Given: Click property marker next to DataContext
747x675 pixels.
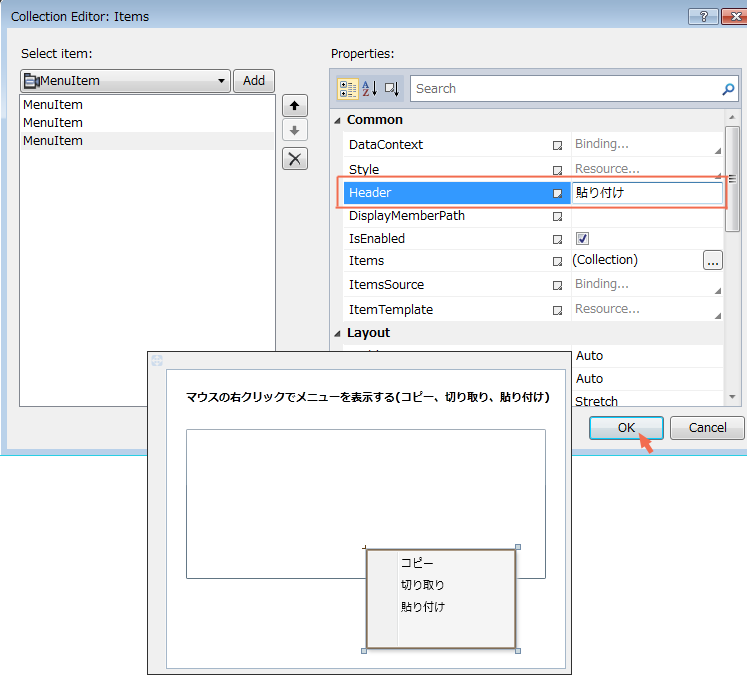Looking at the screenshot, I should (557, 145).
